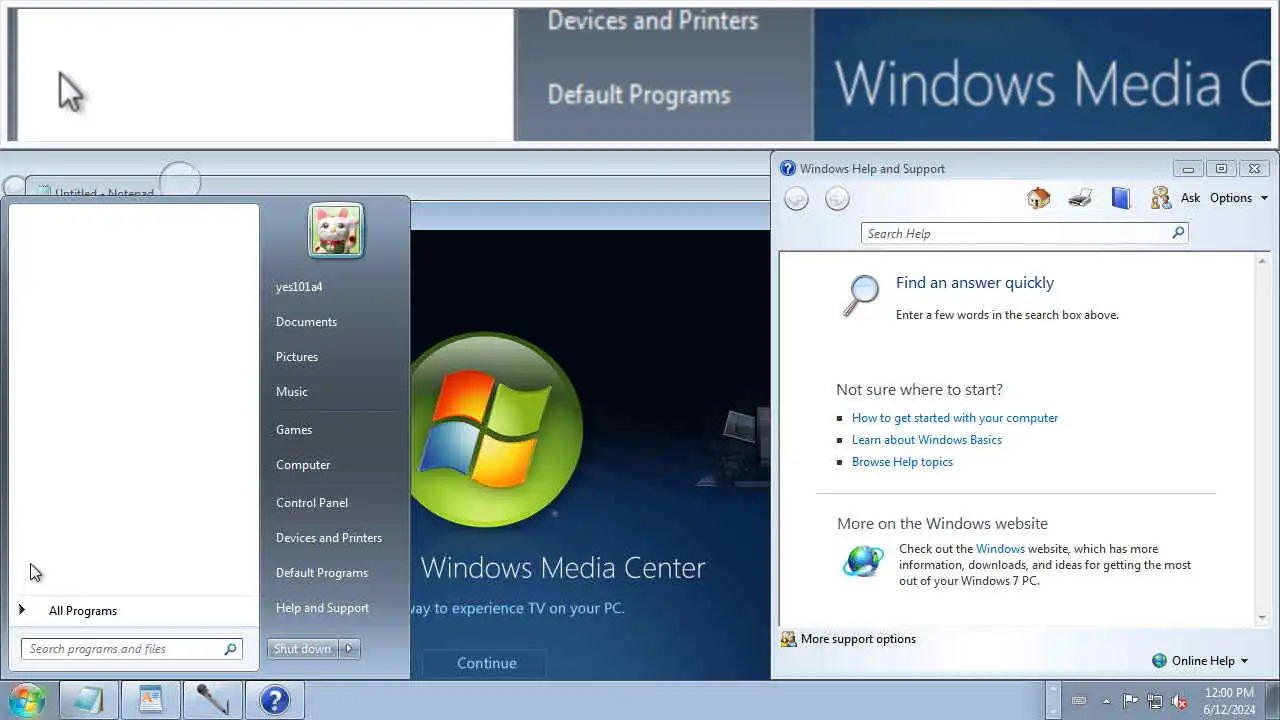
Task: Click More support options link text
Action: tap(858, 639)
